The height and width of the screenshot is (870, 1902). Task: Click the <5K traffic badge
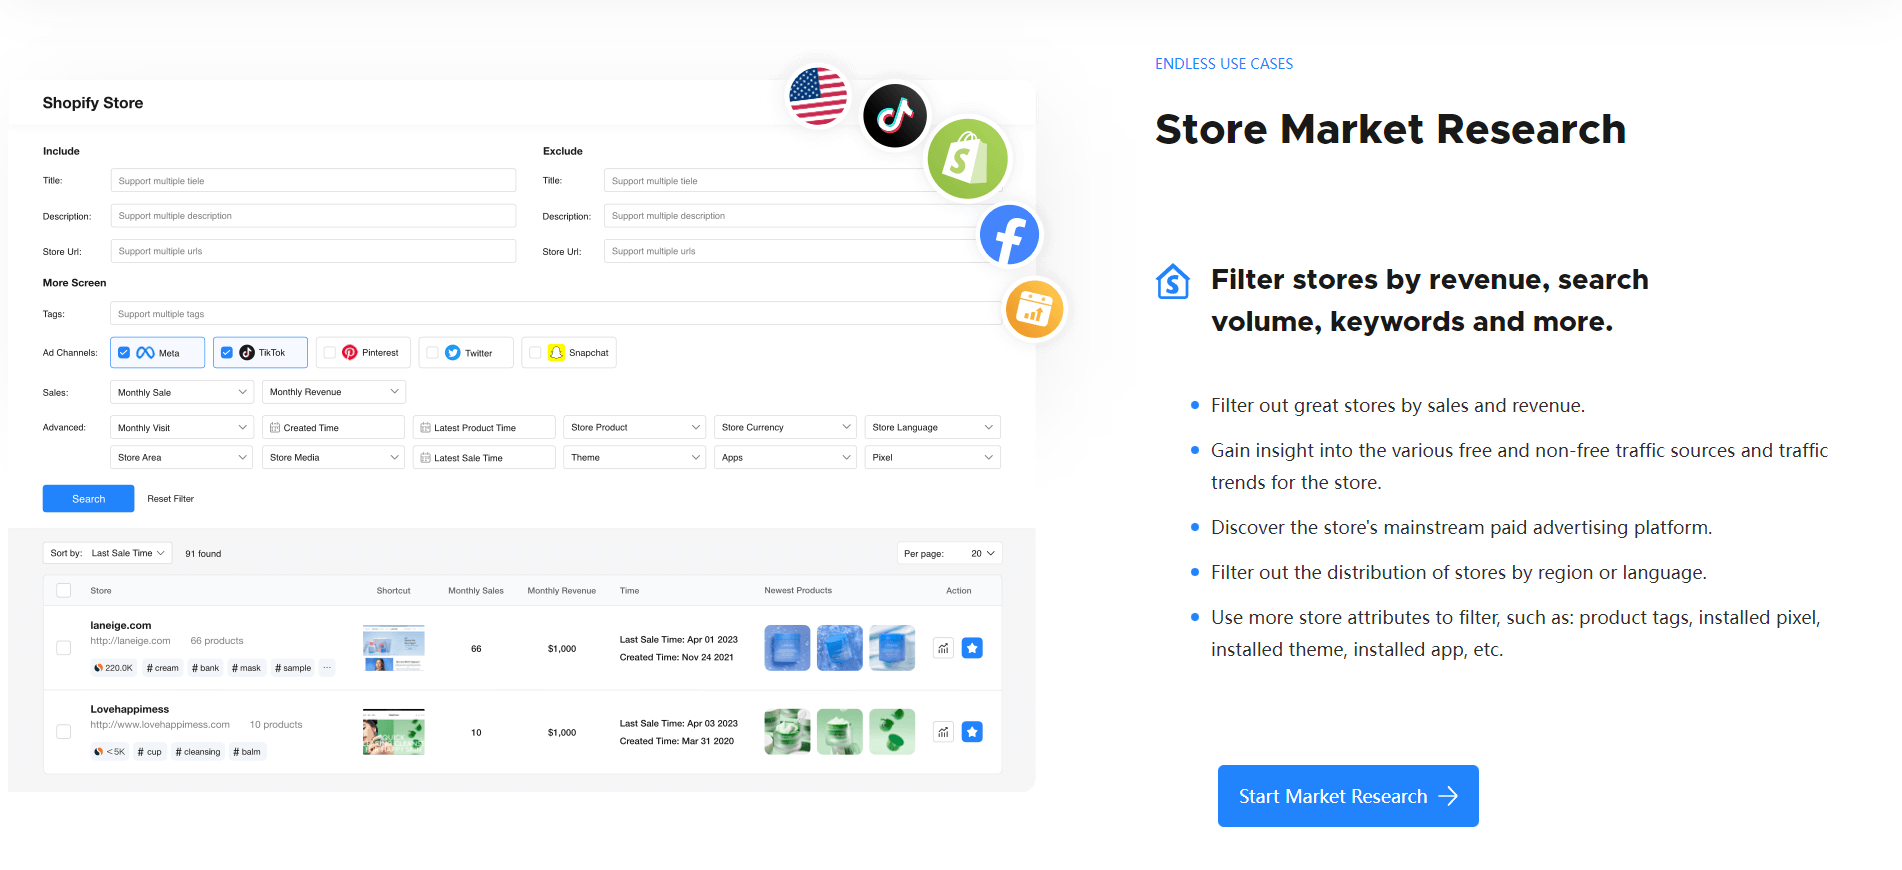110,752
